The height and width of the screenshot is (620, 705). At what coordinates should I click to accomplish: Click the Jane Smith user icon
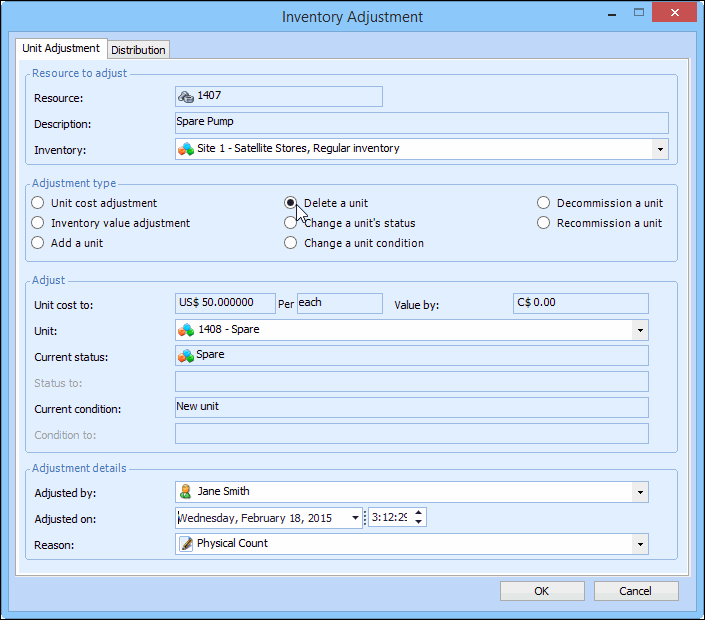click(186, 492)
